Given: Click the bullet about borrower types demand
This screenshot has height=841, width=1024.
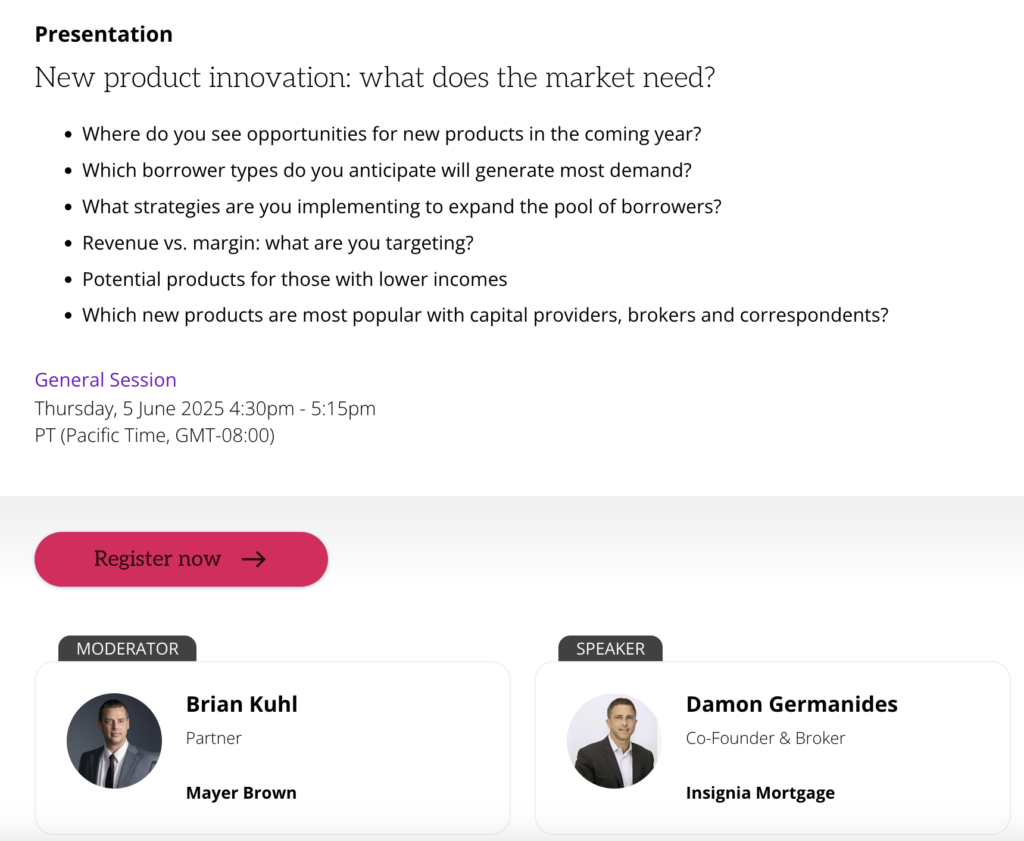Looking at the screenshot, I should pos(387,170).
